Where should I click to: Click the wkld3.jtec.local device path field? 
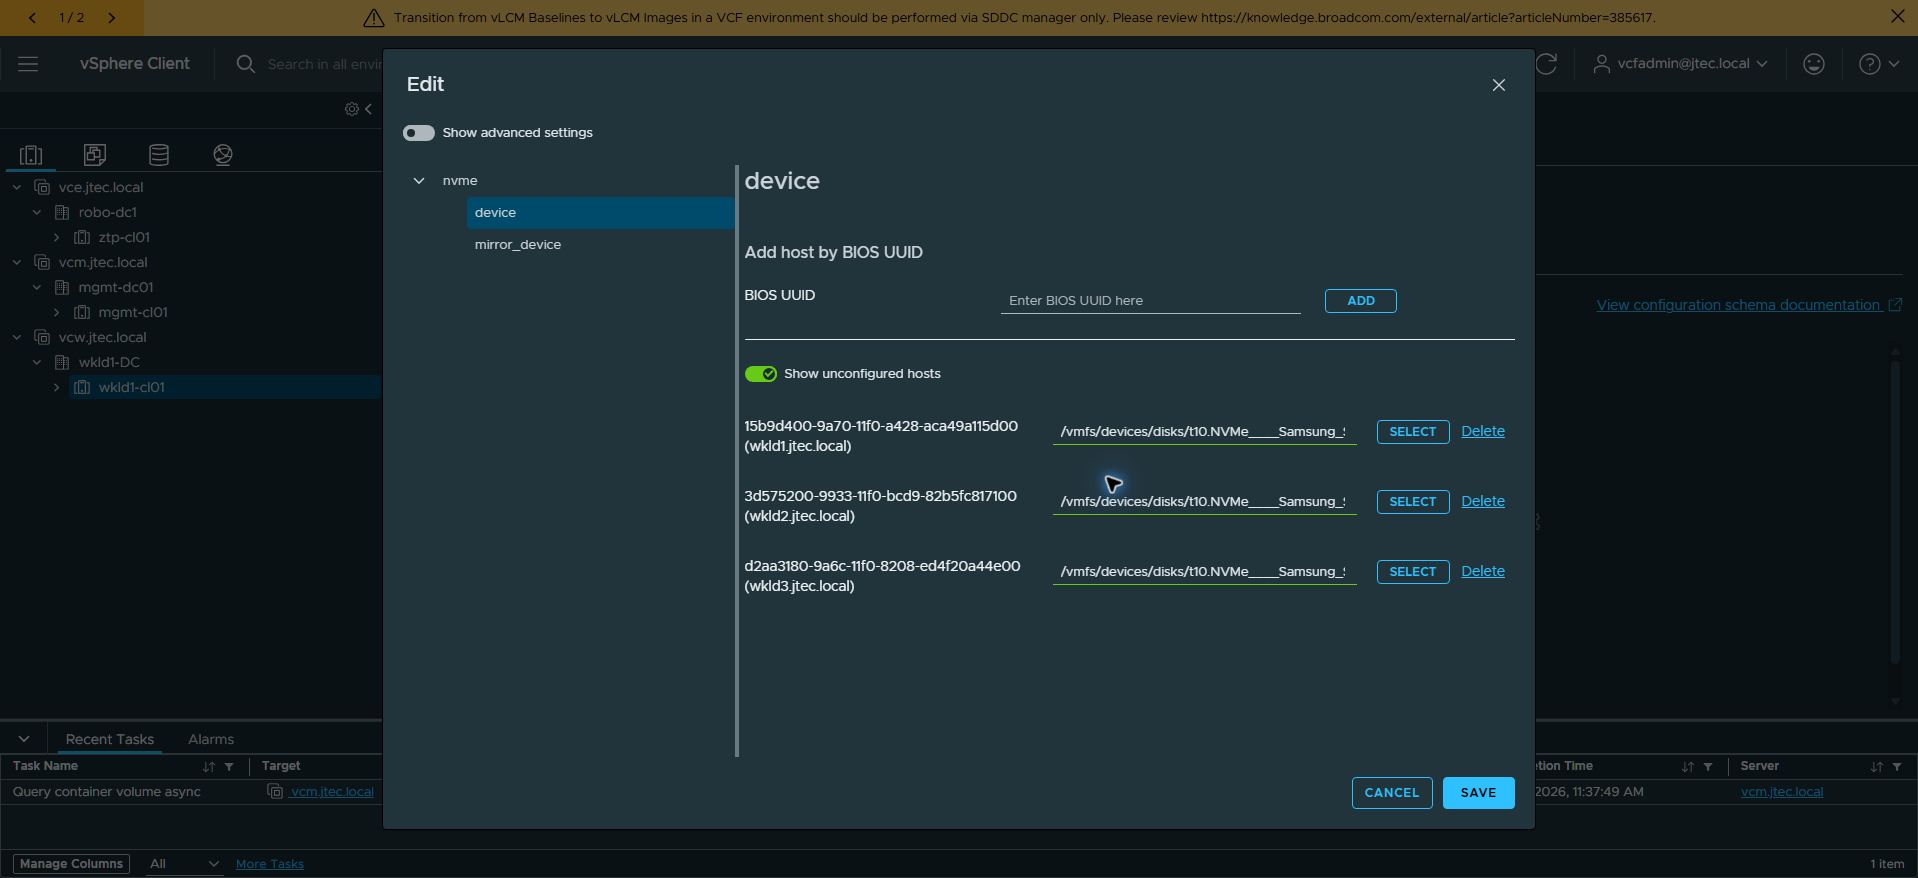point(1204,572)
